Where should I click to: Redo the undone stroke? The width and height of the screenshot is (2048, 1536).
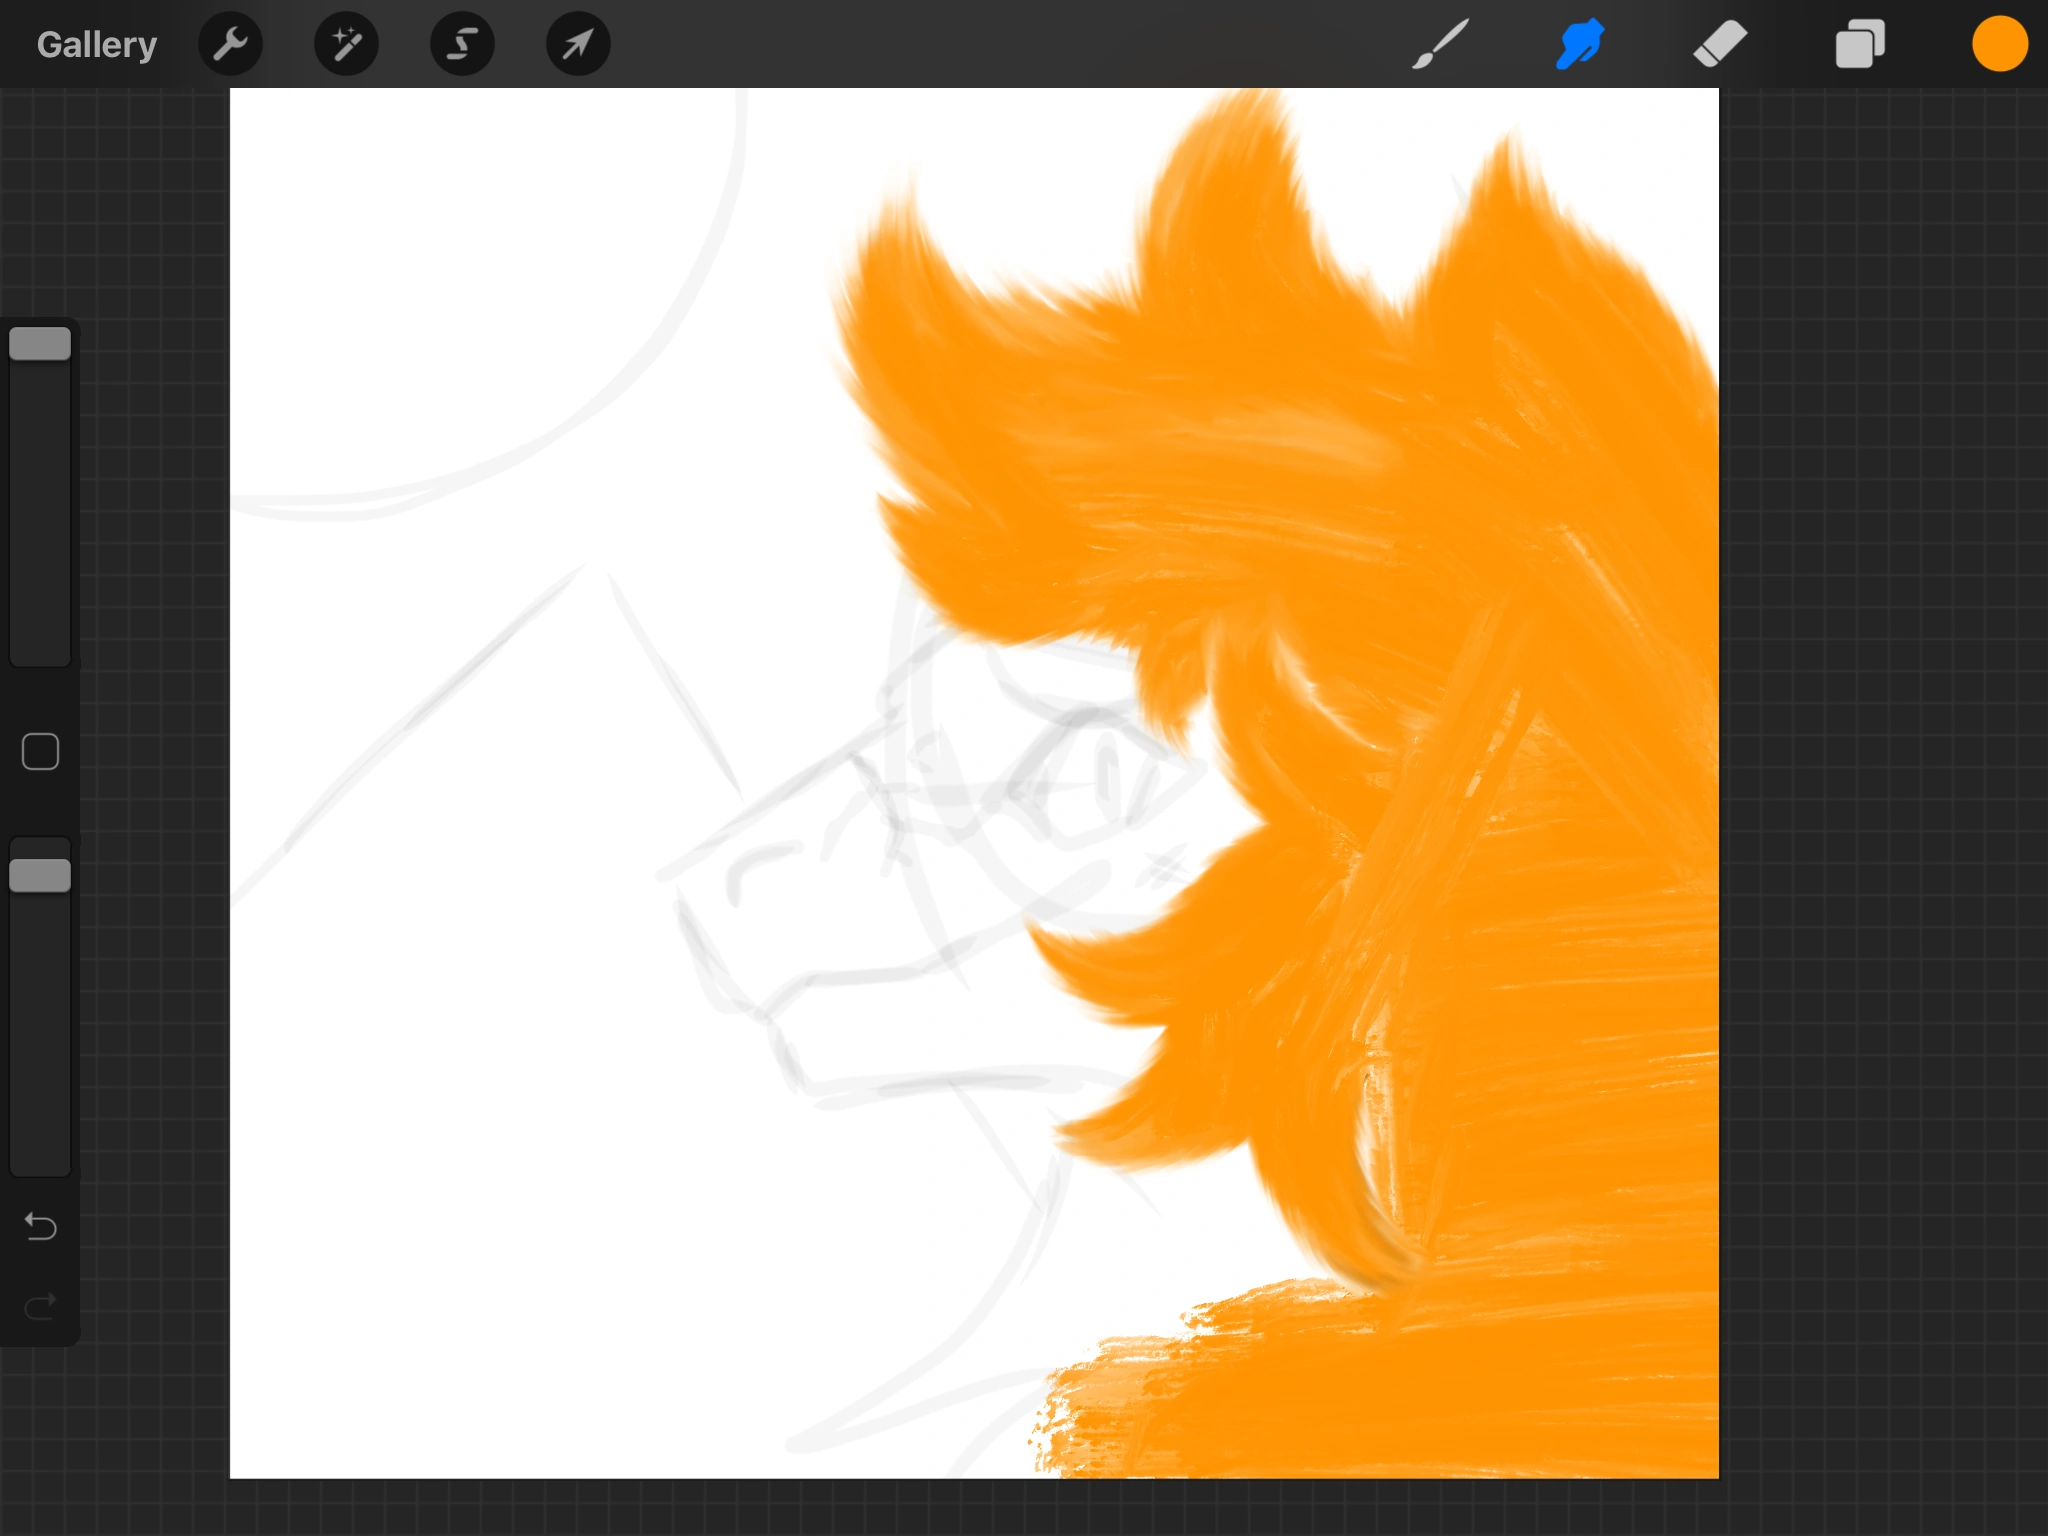coord(40,1303)
